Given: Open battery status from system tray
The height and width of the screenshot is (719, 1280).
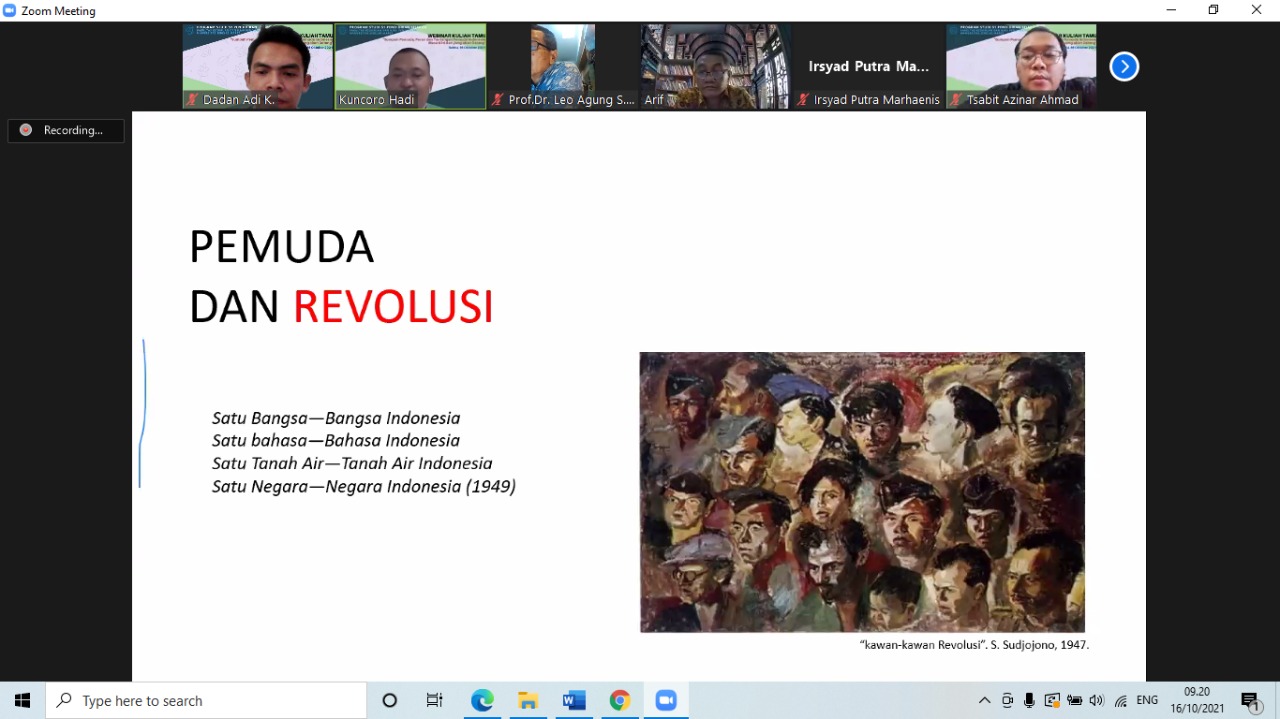Looking at the screenshot, I should coord(1075,700).
